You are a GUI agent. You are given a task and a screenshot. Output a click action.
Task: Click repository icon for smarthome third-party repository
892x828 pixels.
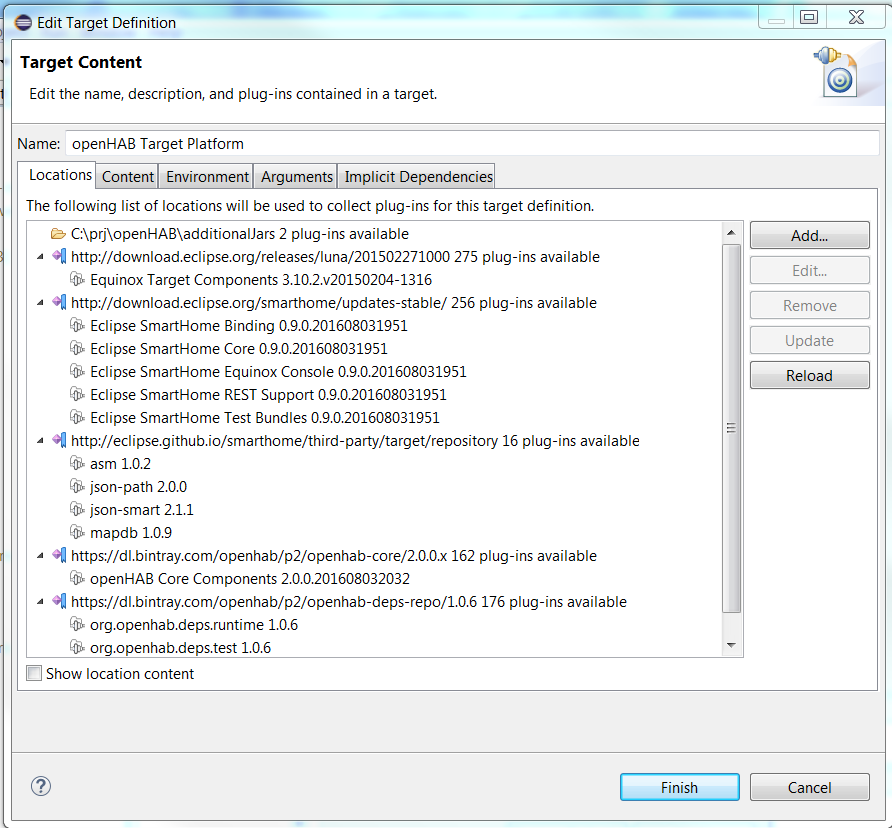[59, 440]
